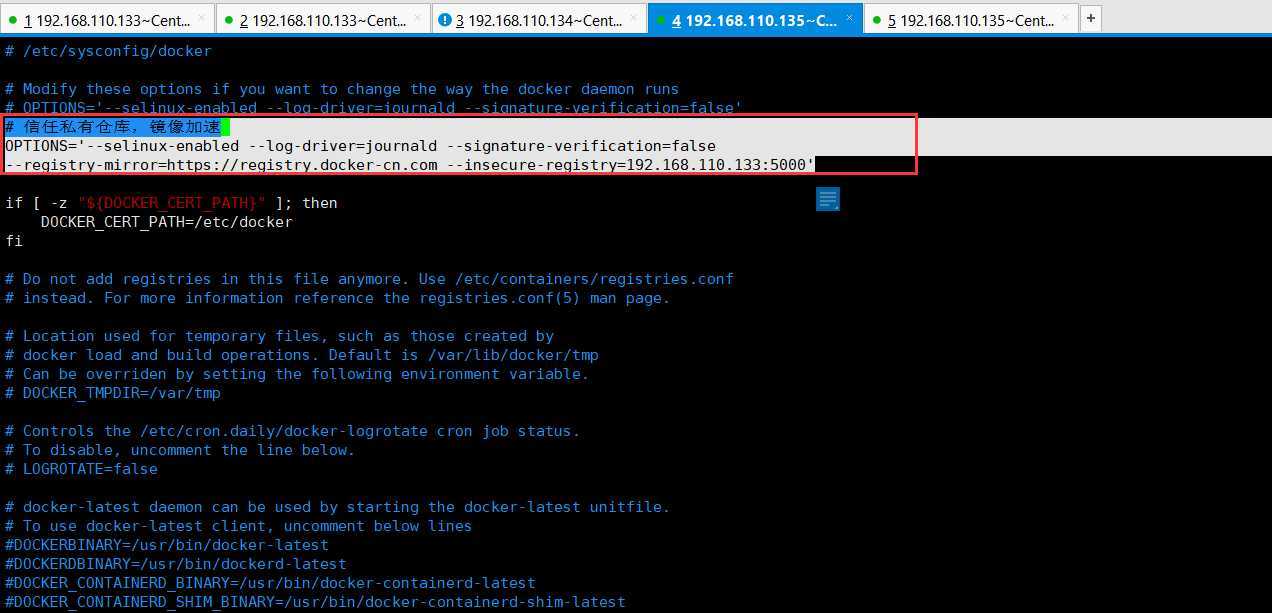Click the 'Do not add registries' comment line
This screenshot has width=1272, height=613.
[x=369, y=279]
